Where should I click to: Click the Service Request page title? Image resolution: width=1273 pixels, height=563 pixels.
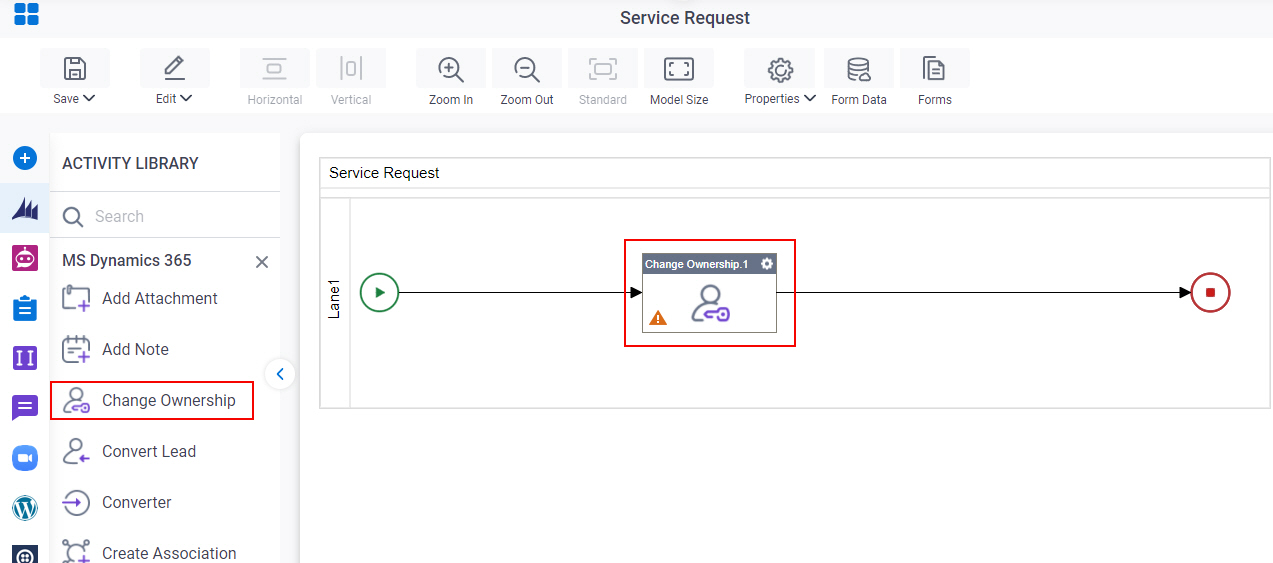[x=685, y=18]
